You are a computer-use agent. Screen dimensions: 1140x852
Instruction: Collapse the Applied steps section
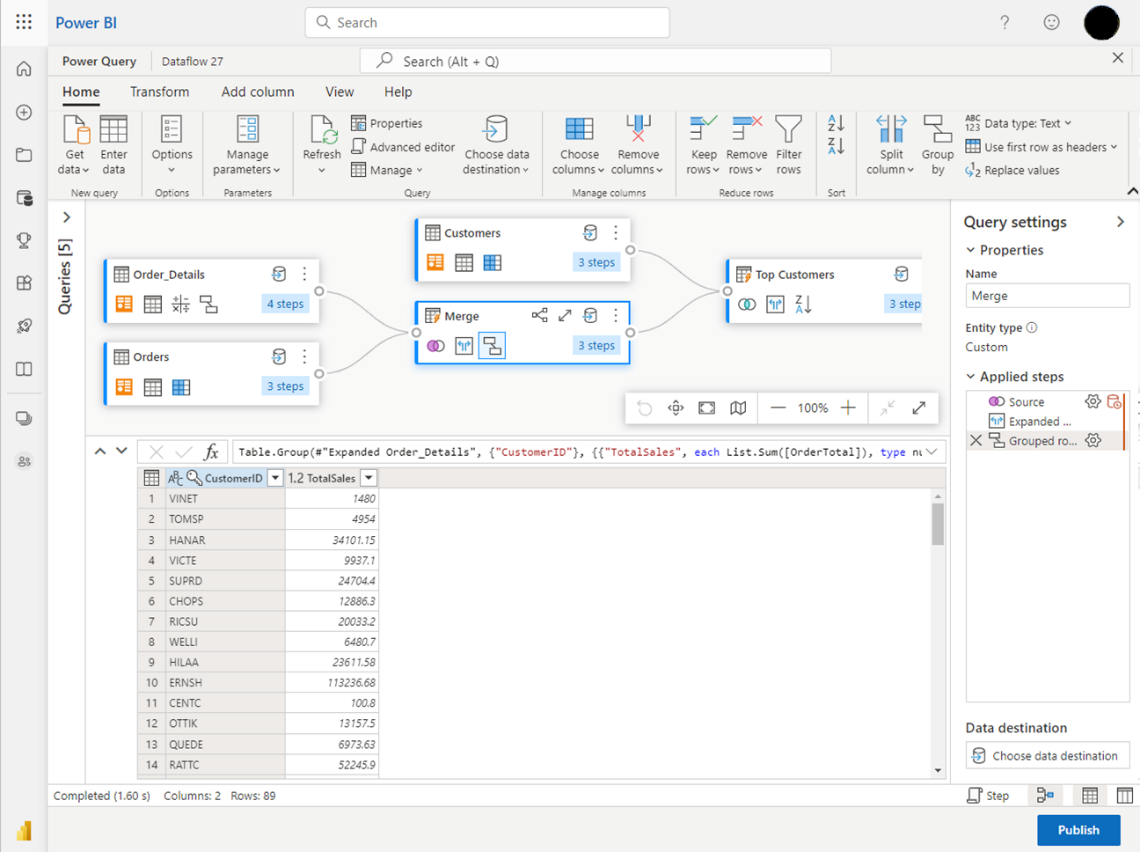click(971, 376)
